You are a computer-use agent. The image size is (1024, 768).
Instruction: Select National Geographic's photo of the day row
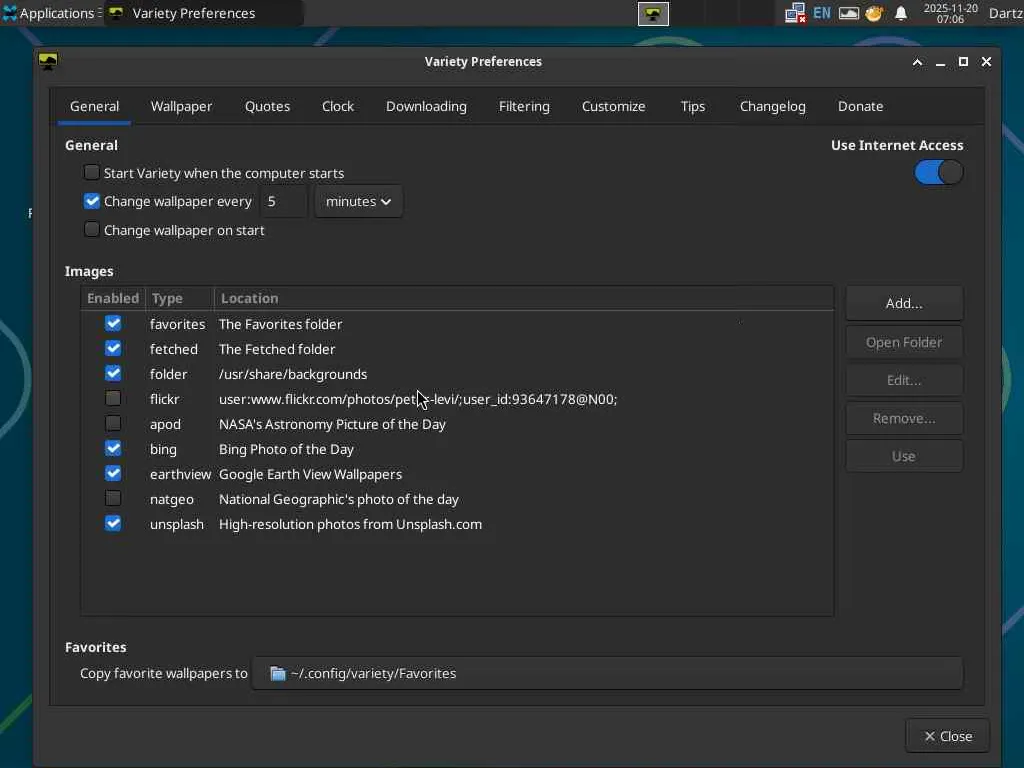tap(457, 499)
